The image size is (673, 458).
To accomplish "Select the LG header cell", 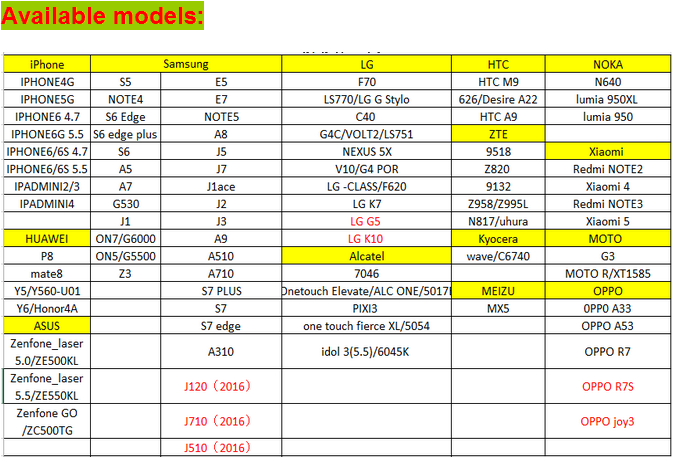I will pos(367,64).
